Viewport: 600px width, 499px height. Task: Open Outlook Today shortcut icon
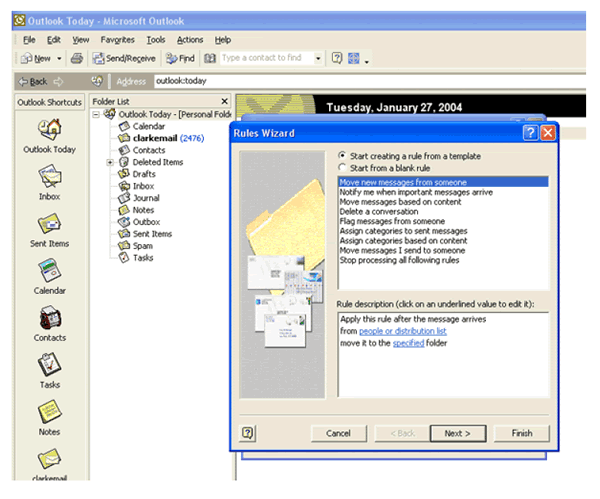pyautogui.click(x=49, y=130)
